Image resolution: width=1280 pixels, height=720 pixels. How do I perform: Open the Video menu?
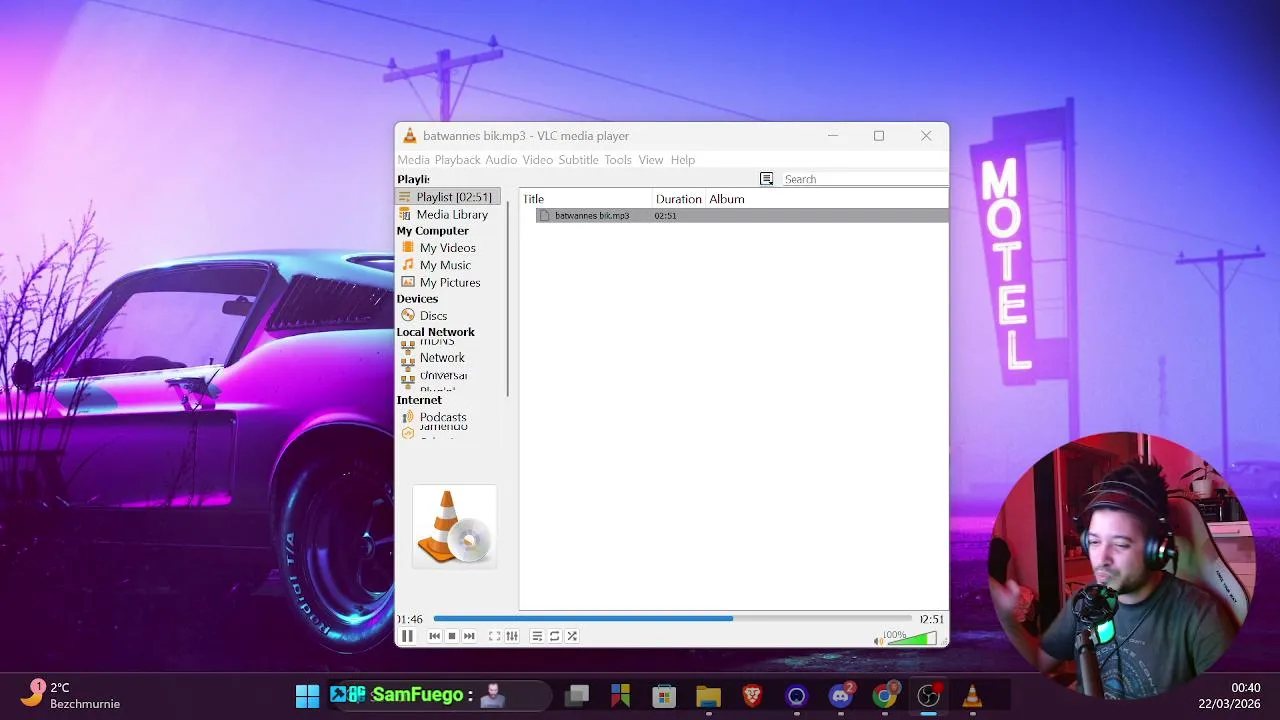point(537,160)
